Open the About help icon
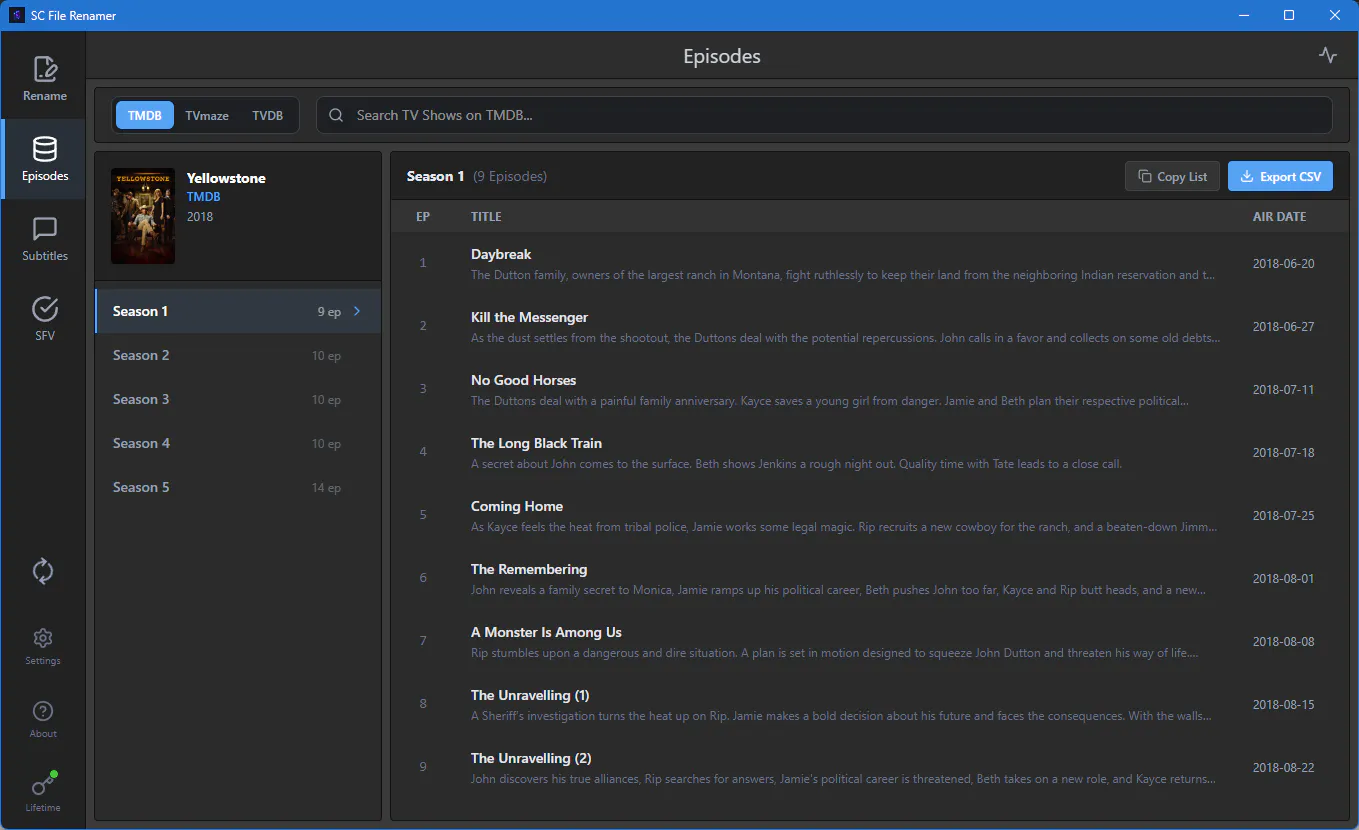Screen dimensions: 1359x830 [43, 711]
